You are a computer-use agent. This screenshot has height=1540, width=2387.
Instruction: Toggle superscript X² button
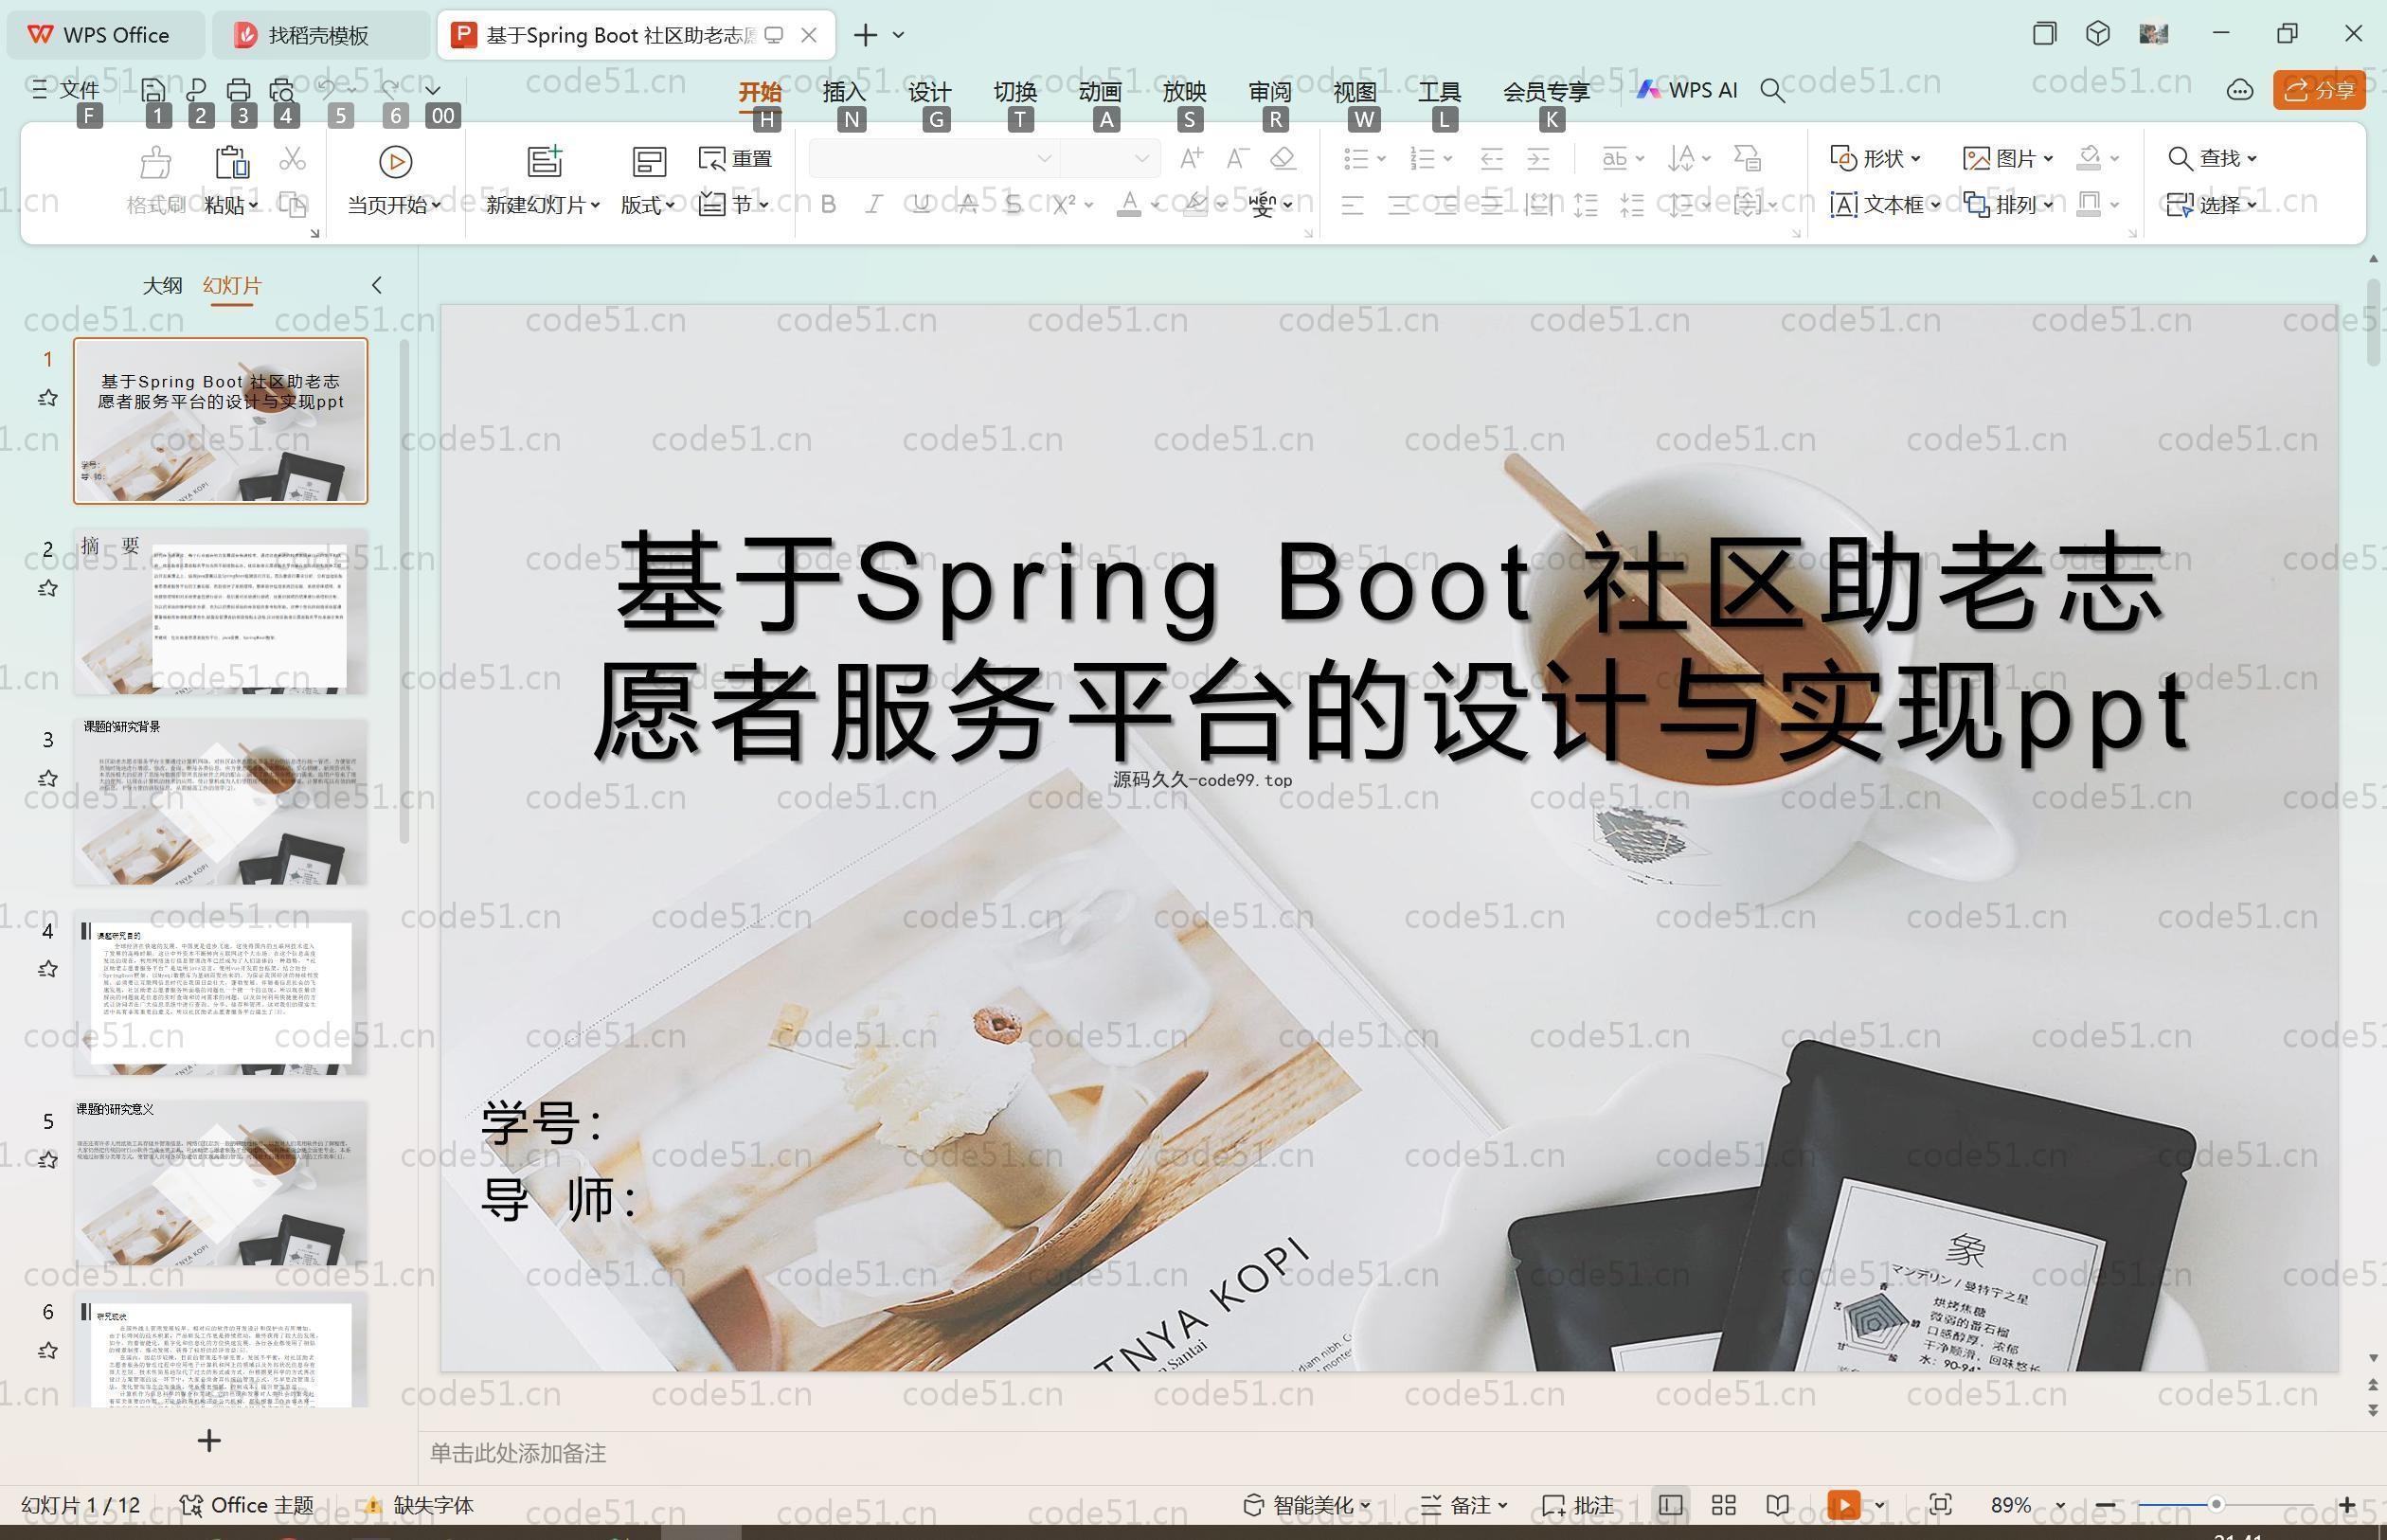(1064, 205)
